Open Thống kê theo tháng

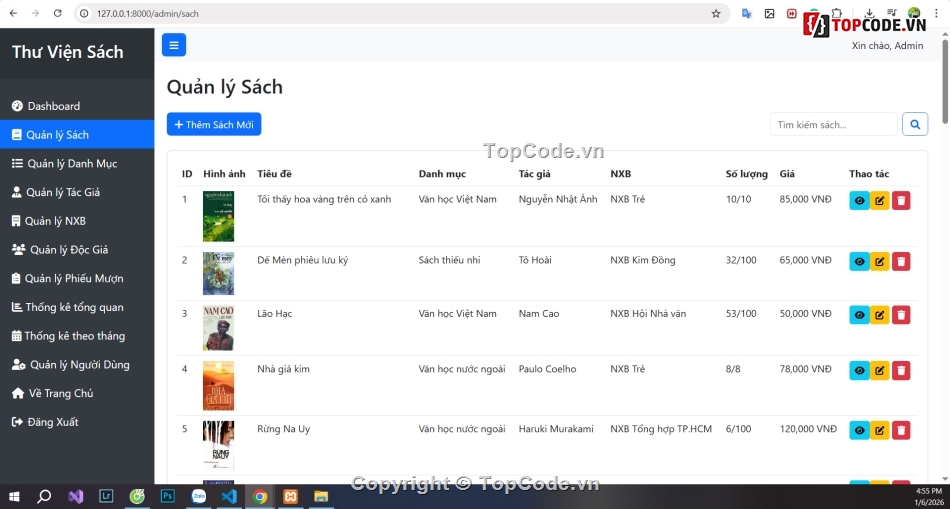[77, 336]
